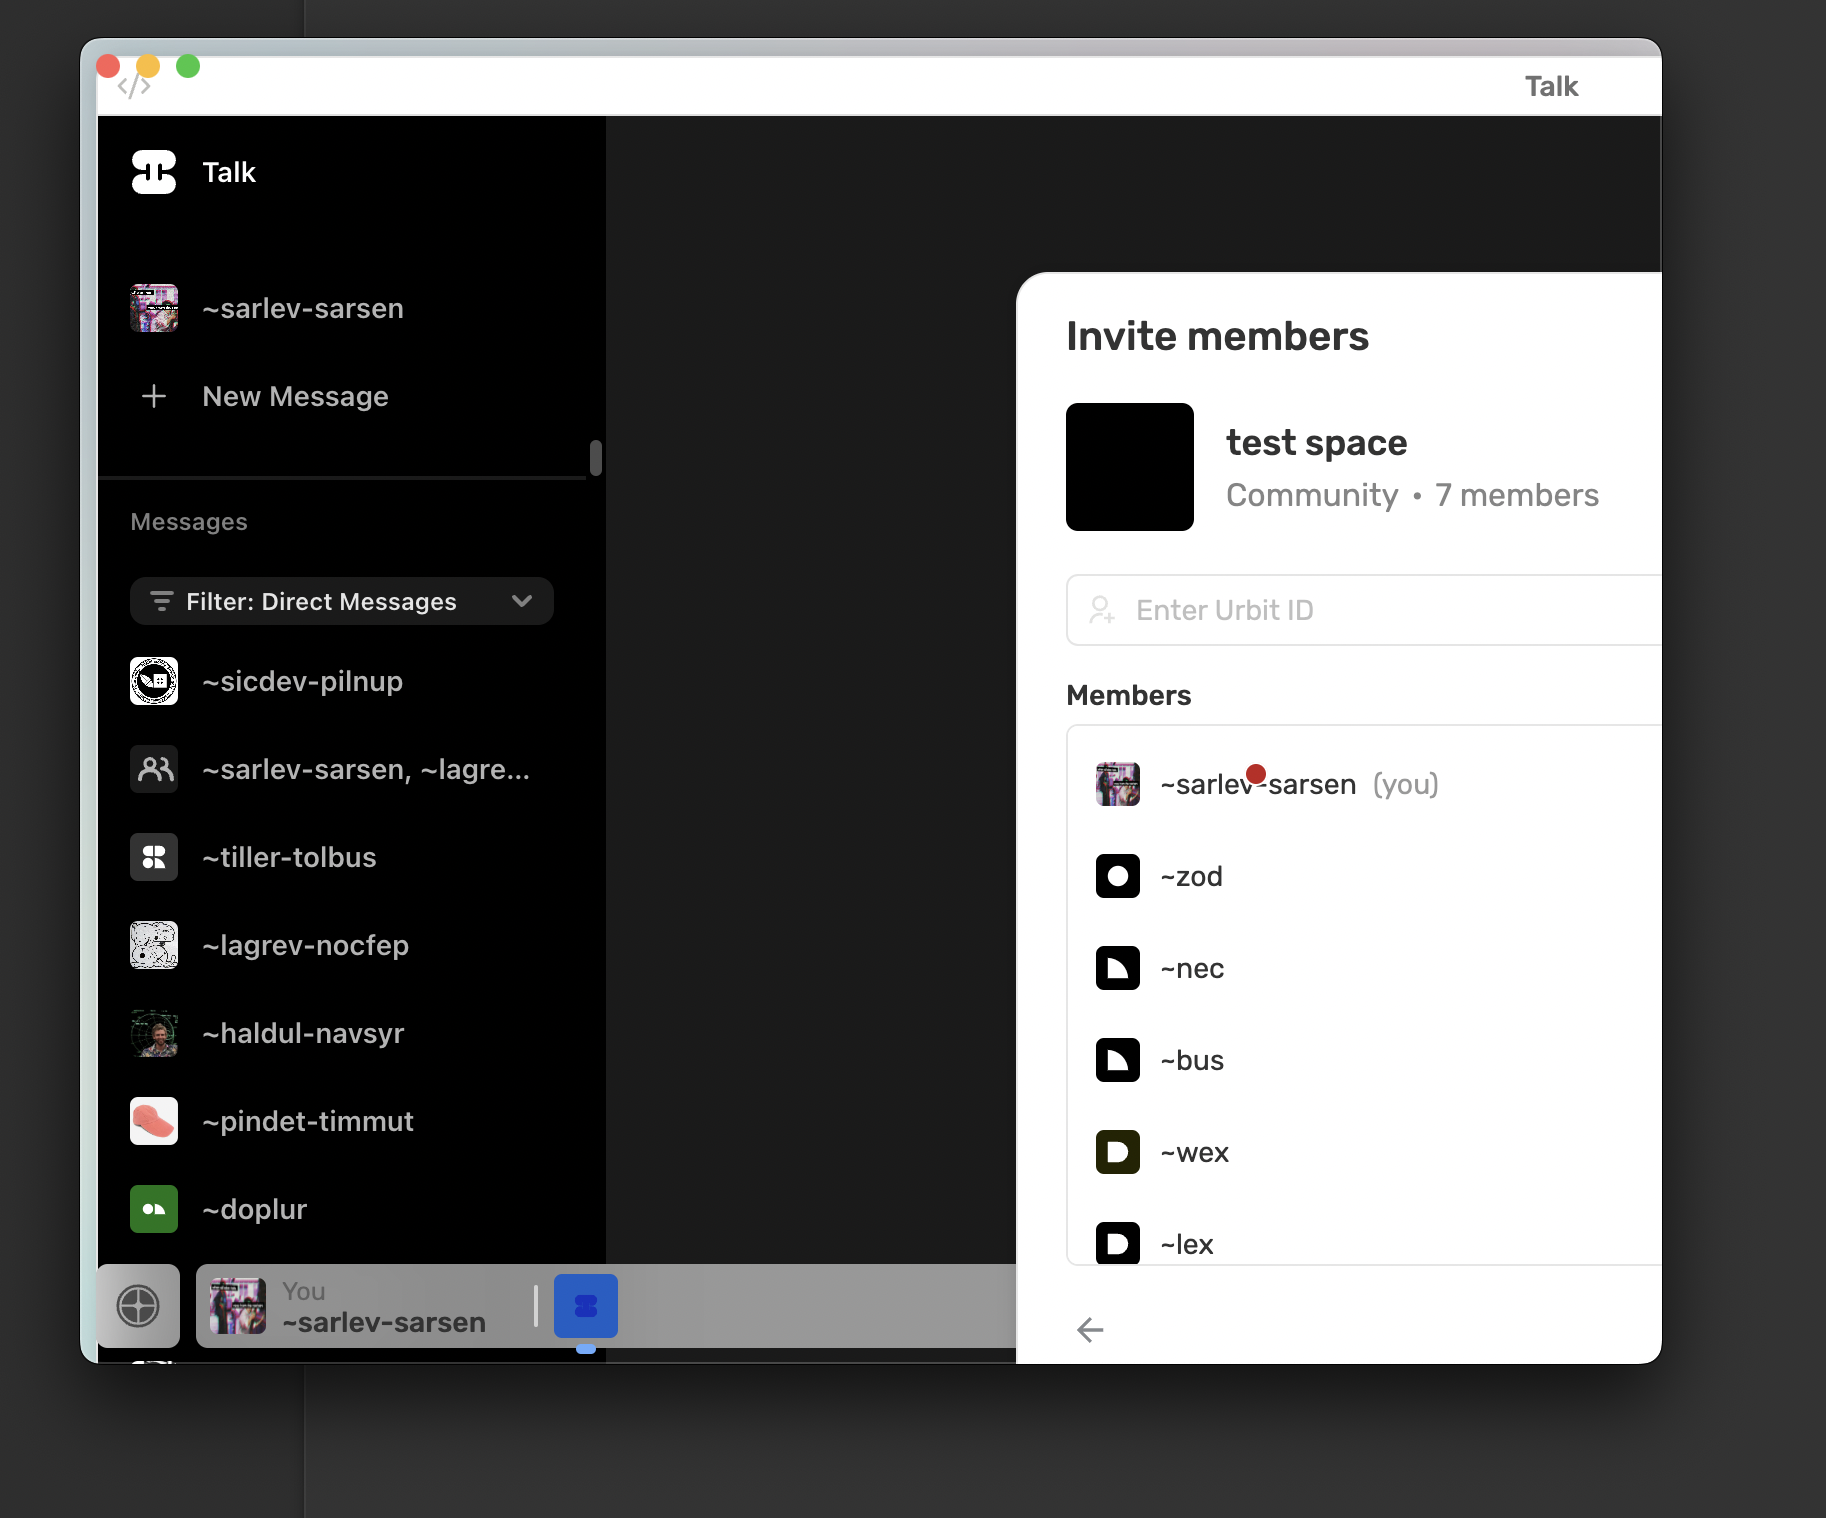Select the Talk tab in the title bar
This screenshot has width=1826, height=1518.
tap(1551, 86)
